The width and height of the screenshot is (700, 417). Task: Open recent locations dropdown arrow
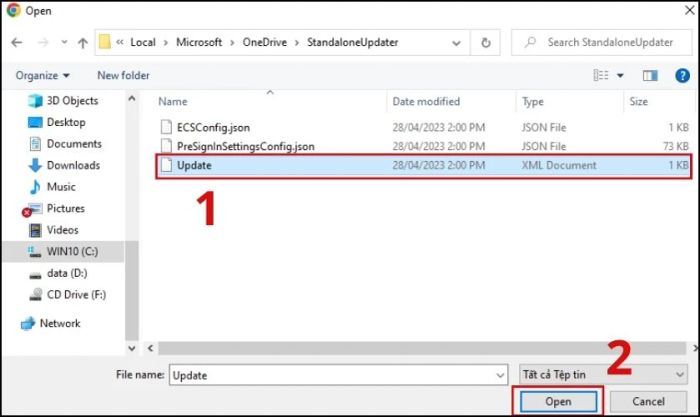pyautogui.click(x=64, y=42)
